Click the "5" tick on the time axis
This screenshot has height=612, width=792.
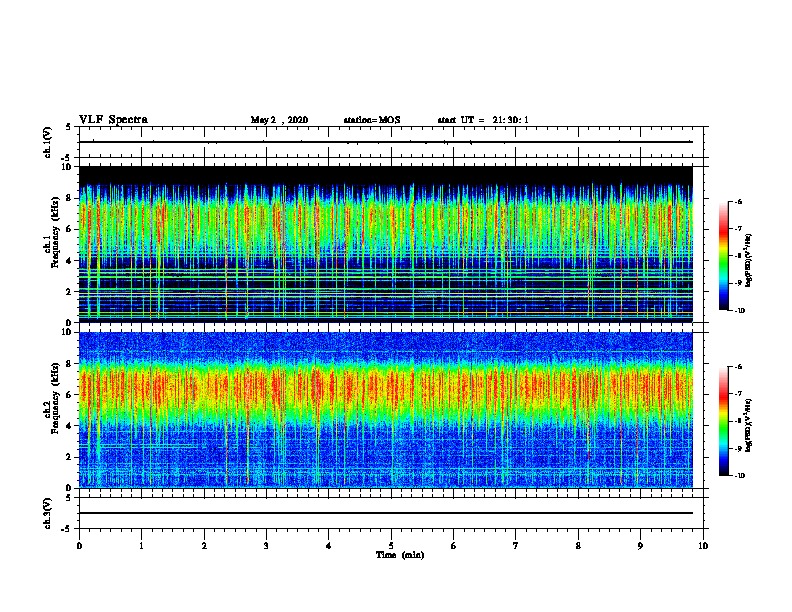point(391,546)
